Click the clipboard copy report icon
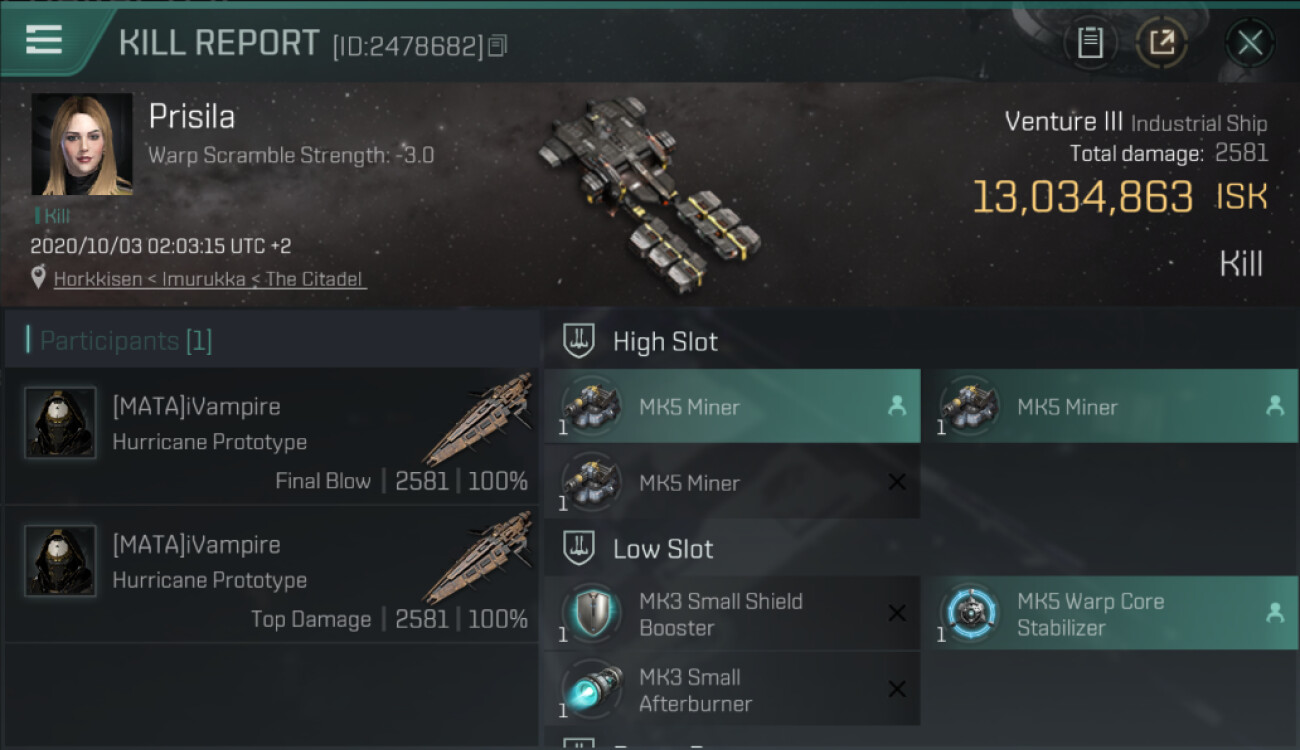Image resolution: width=1300 pixels, height=750 pixels. pyautogui.click(x=1090, y=42)
